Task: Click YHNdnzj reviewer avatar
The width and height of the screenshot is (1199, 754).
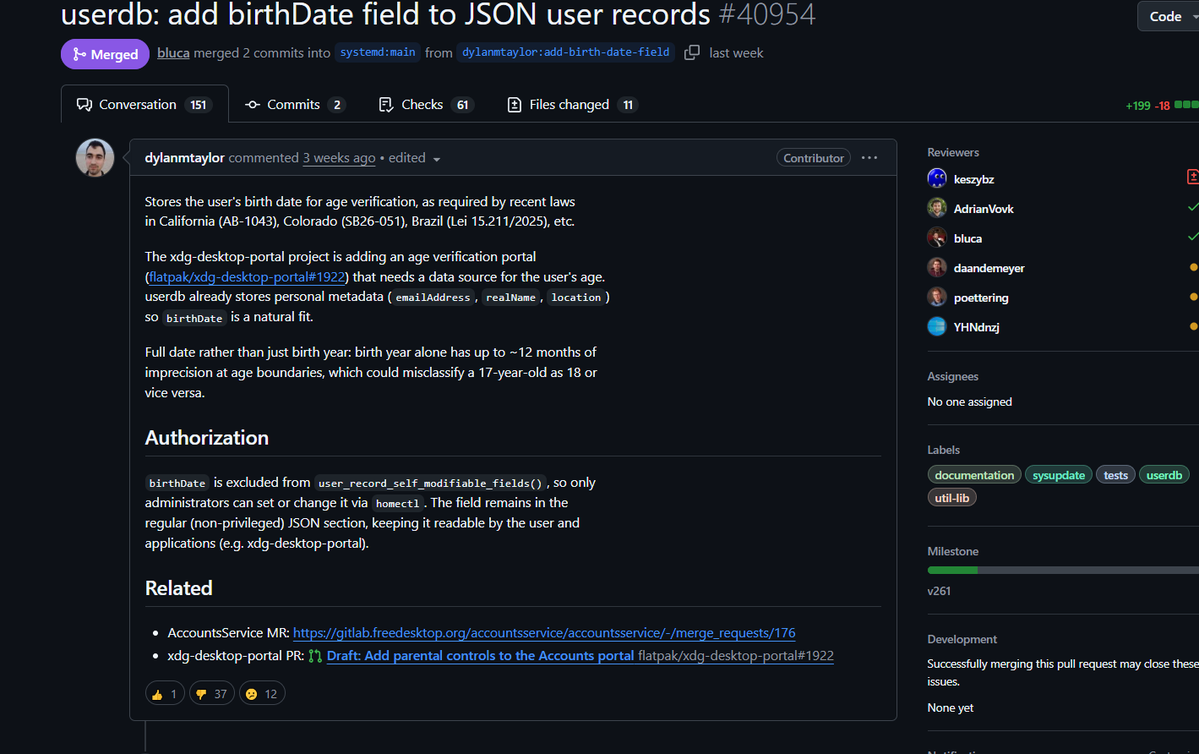Action: [937, 327]
